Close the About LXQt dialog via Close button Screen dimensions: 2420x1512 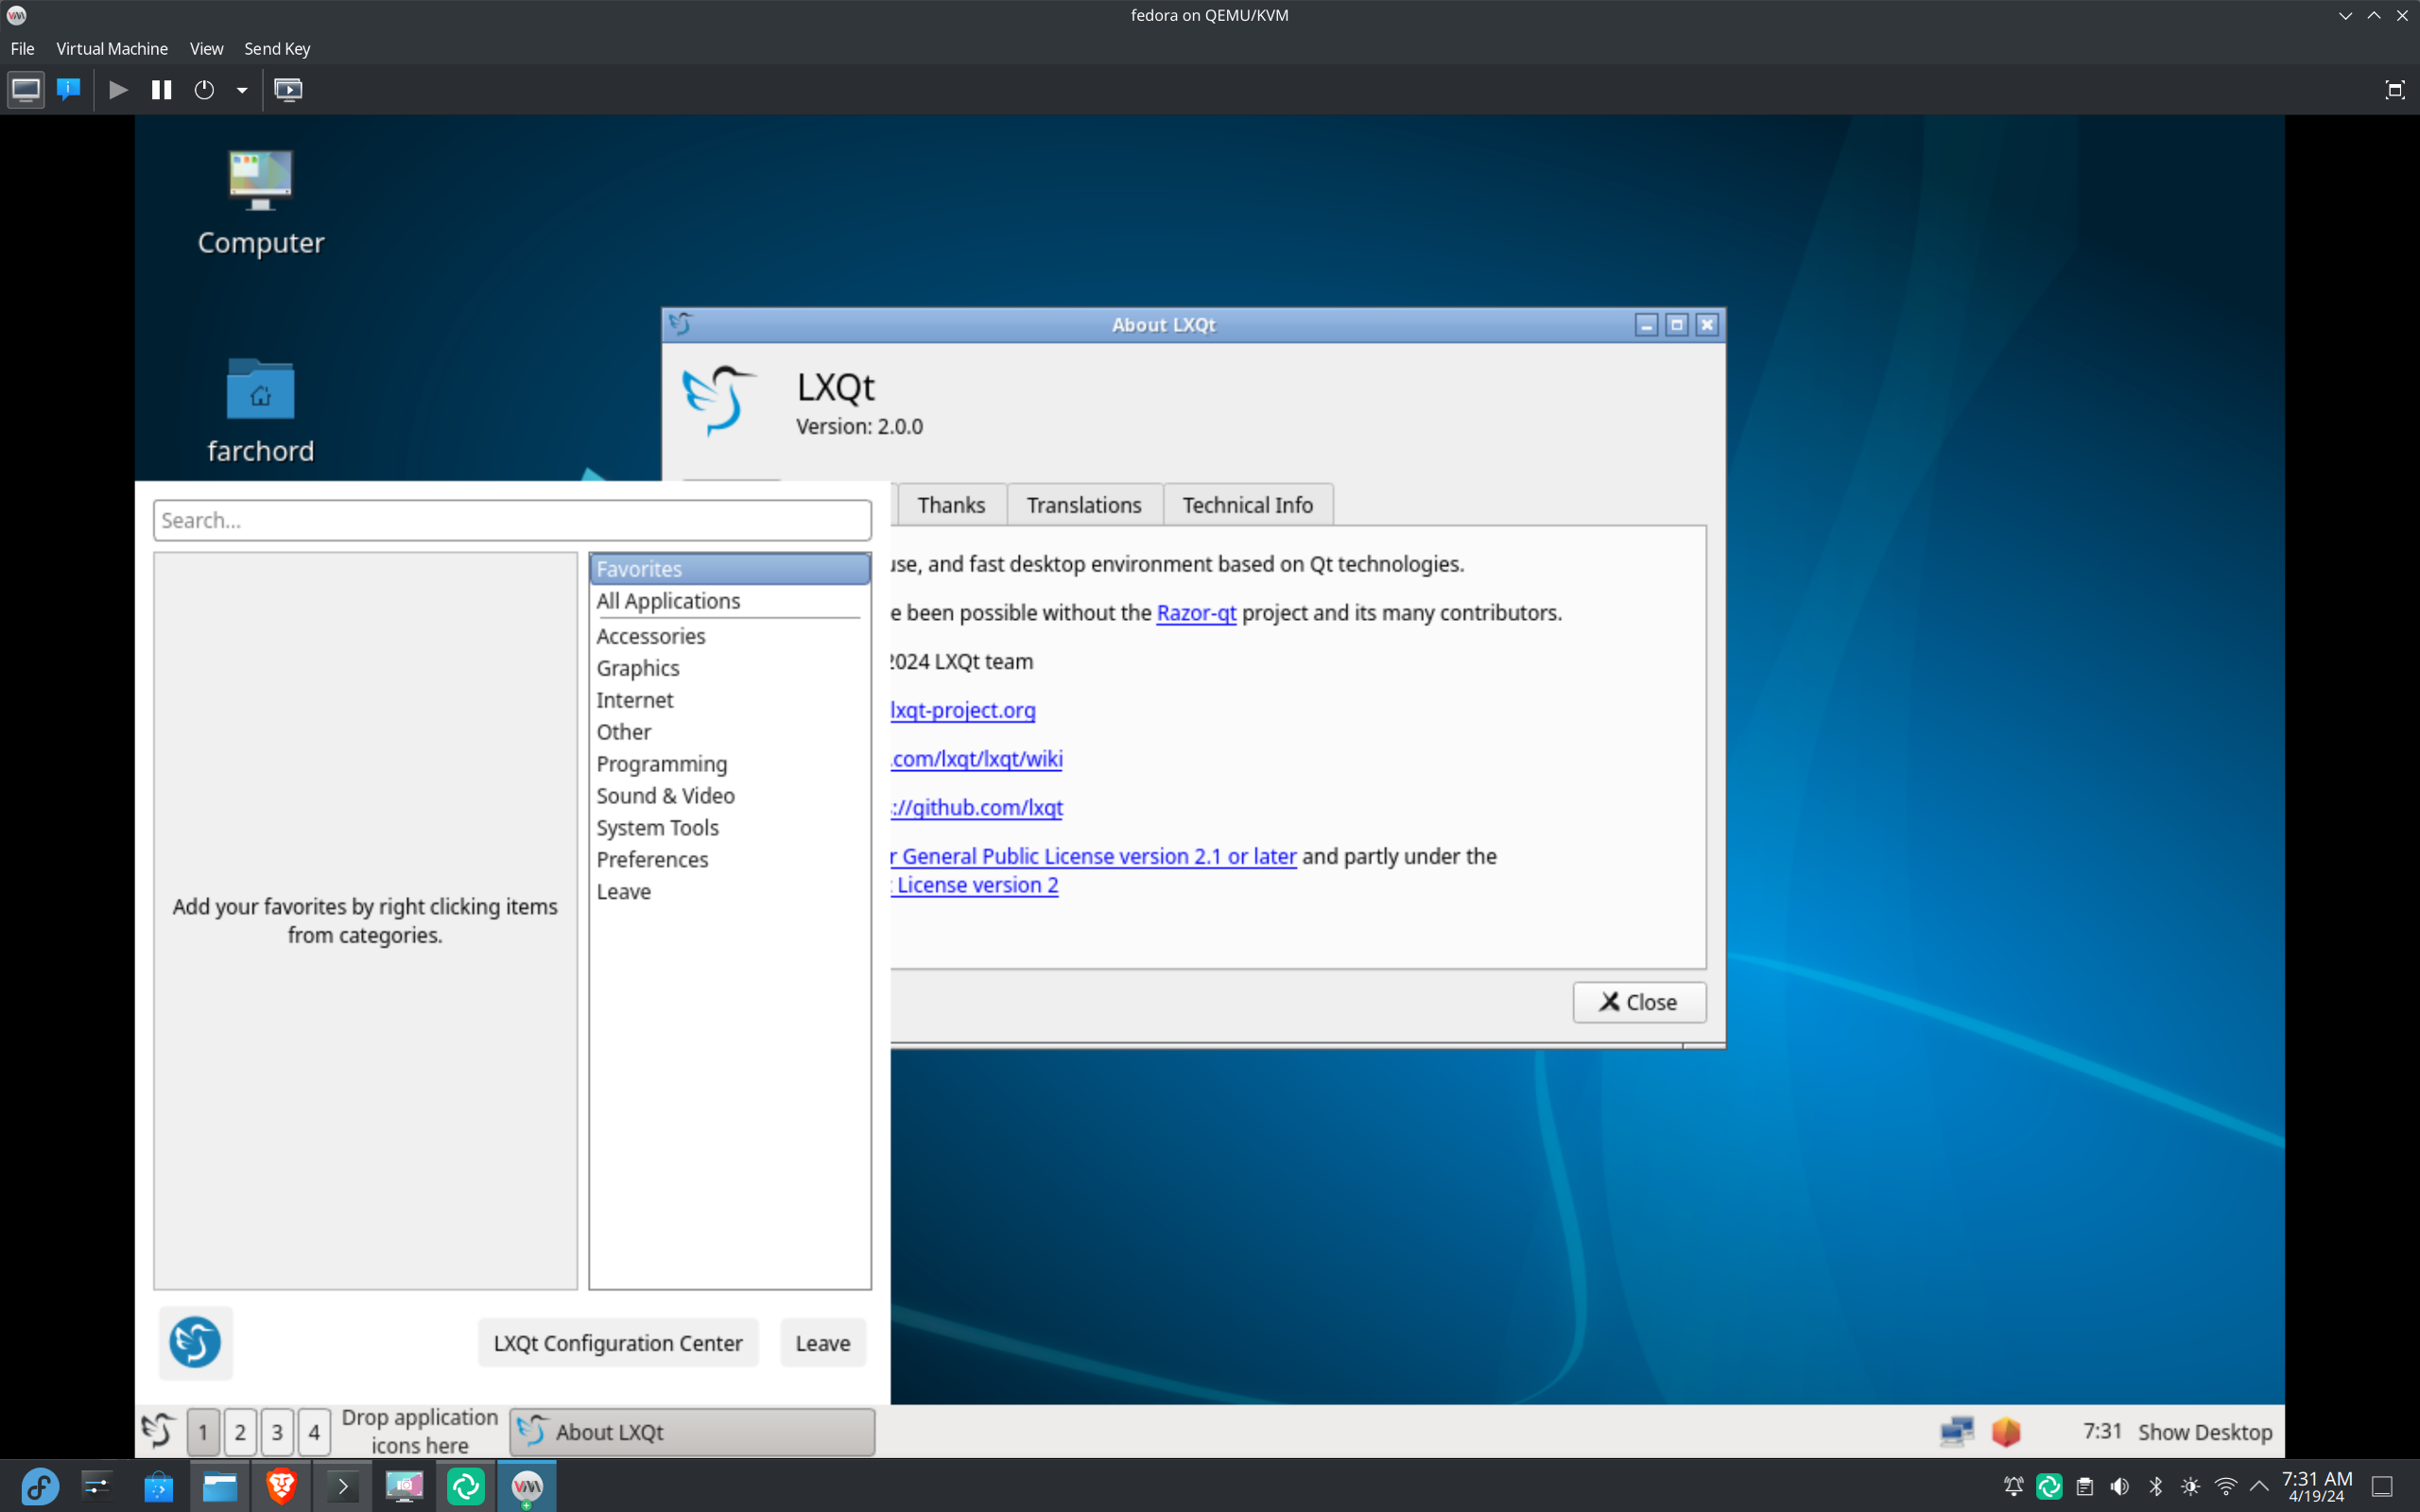pyautogui.click(x=1639, y=1002)
